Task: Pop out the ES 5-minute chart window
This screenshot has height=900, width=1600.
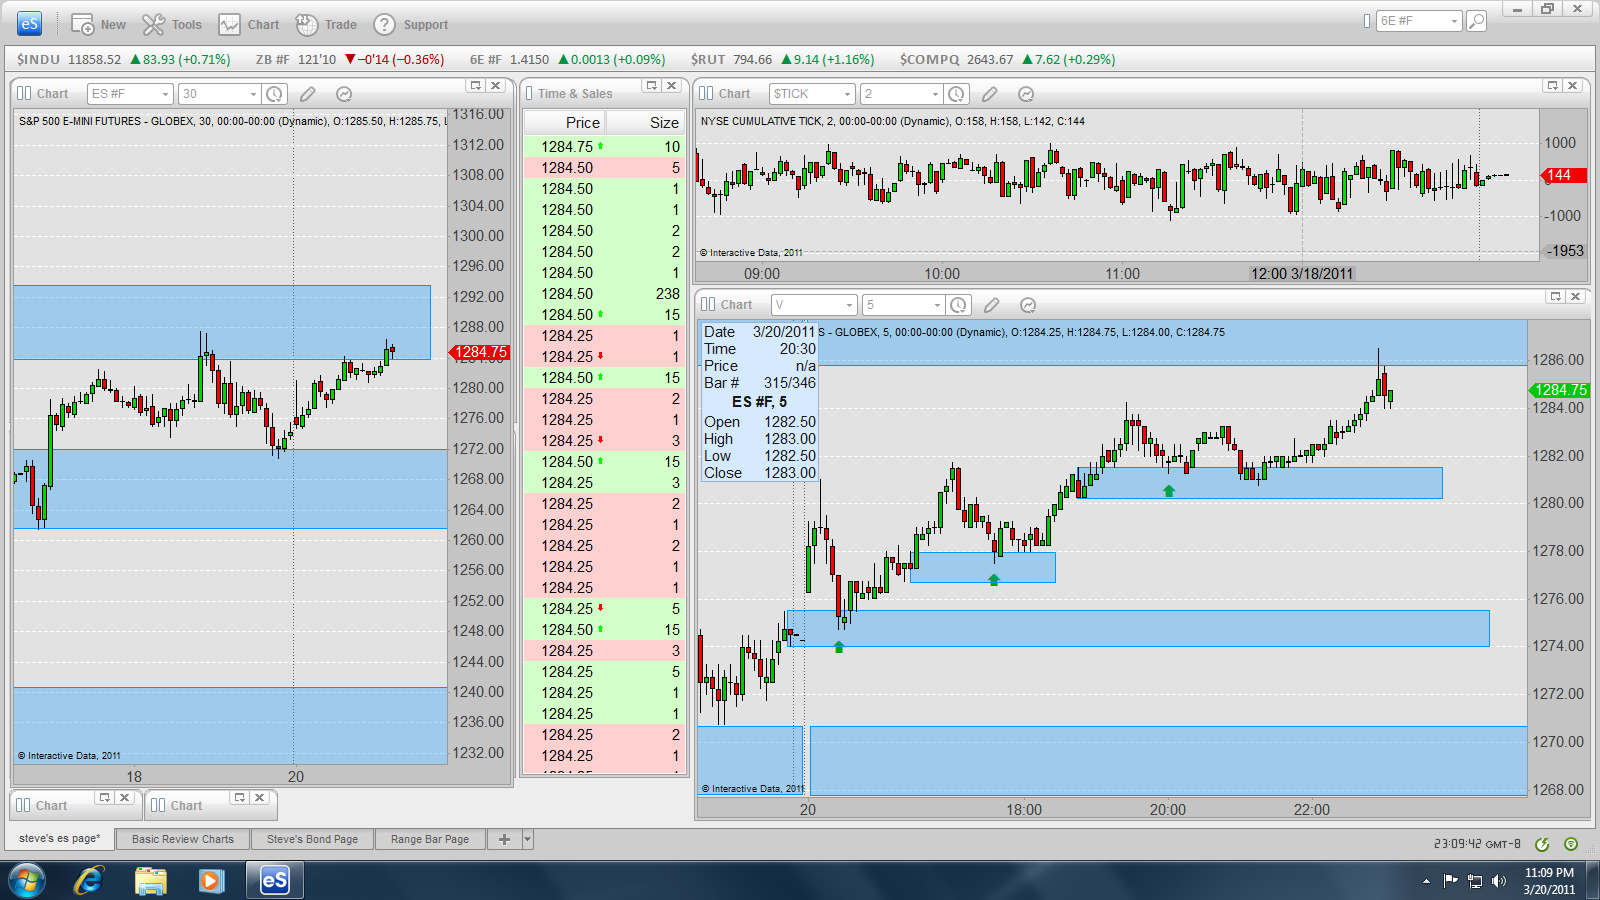Action: (1555, 297)
